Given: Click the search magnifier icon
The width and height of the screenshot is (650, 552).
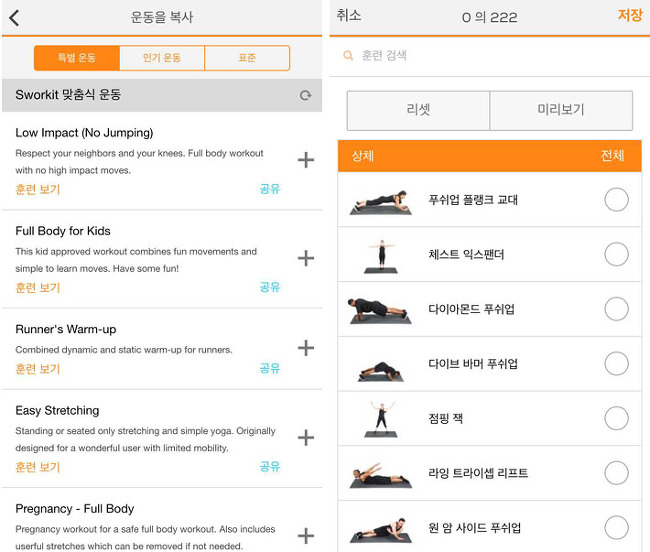Looking at the screenshot, I should 348,57.
